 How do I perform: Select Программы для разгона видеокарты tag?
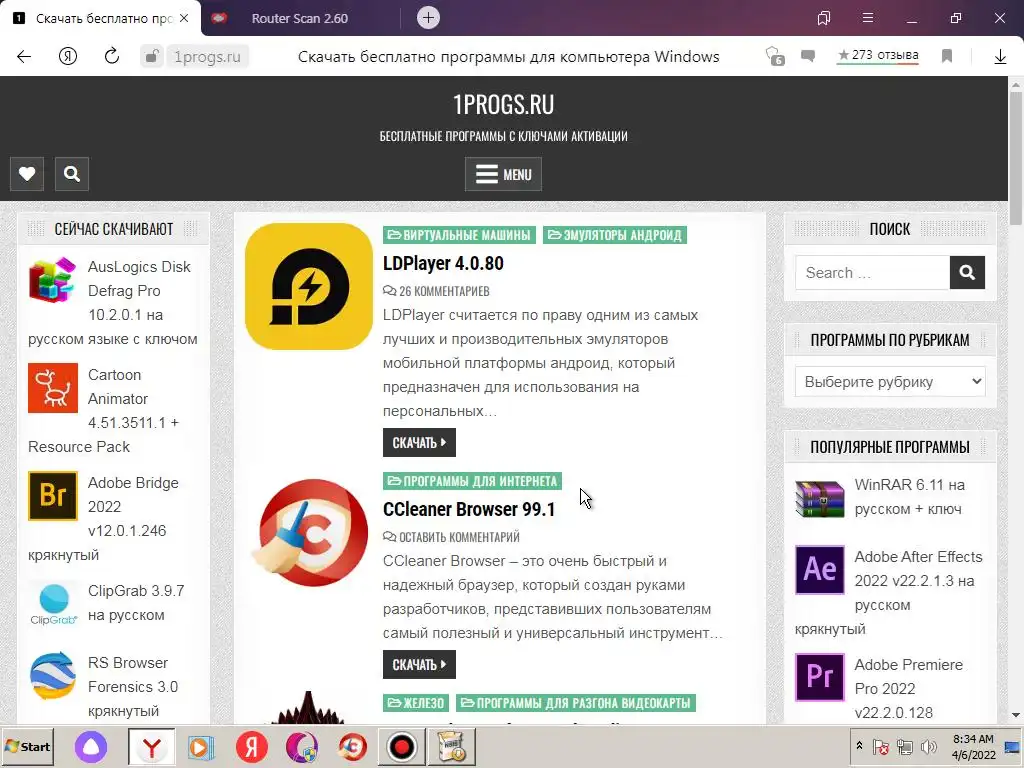(x=576, y=703)
